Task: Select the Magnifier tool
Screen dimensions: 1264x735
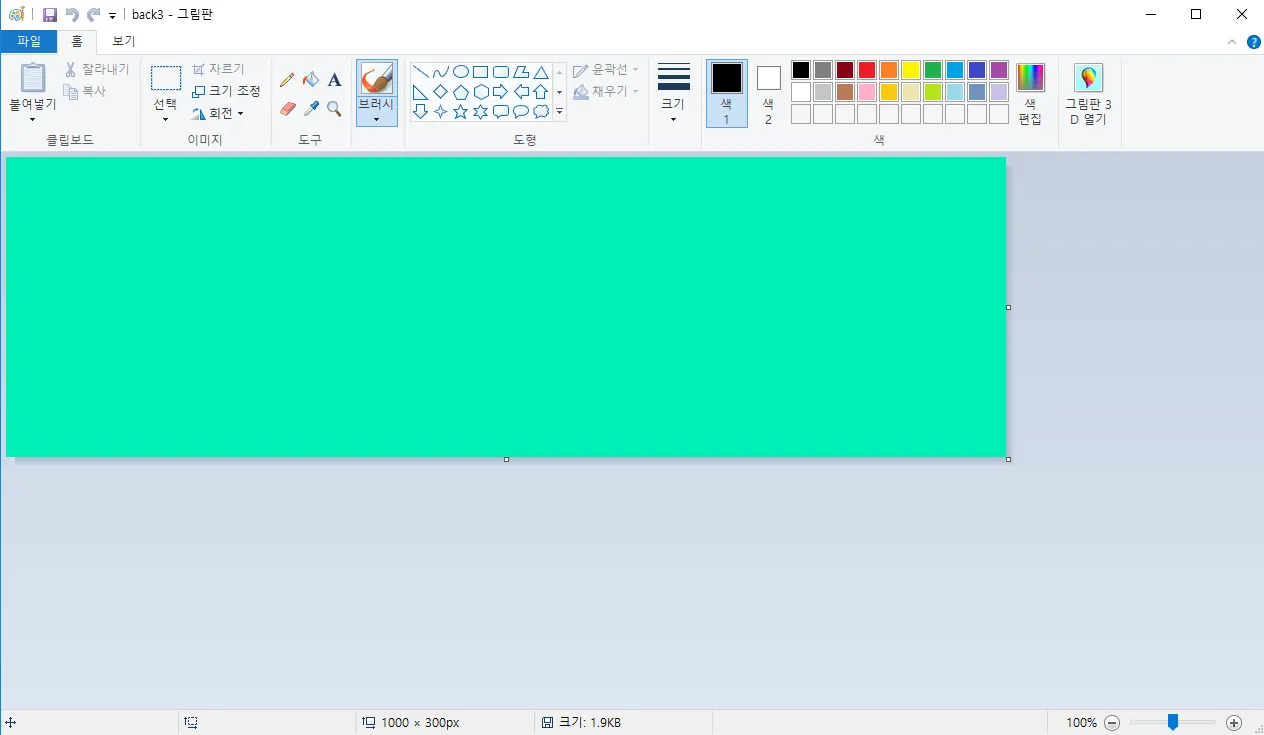Action: tap(334, 108)
